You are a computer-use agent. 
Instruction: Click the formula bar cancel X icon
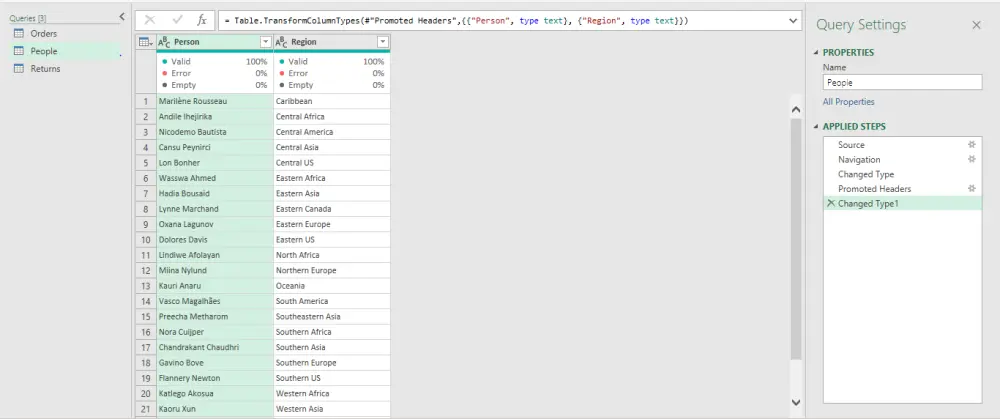[150, 20]
